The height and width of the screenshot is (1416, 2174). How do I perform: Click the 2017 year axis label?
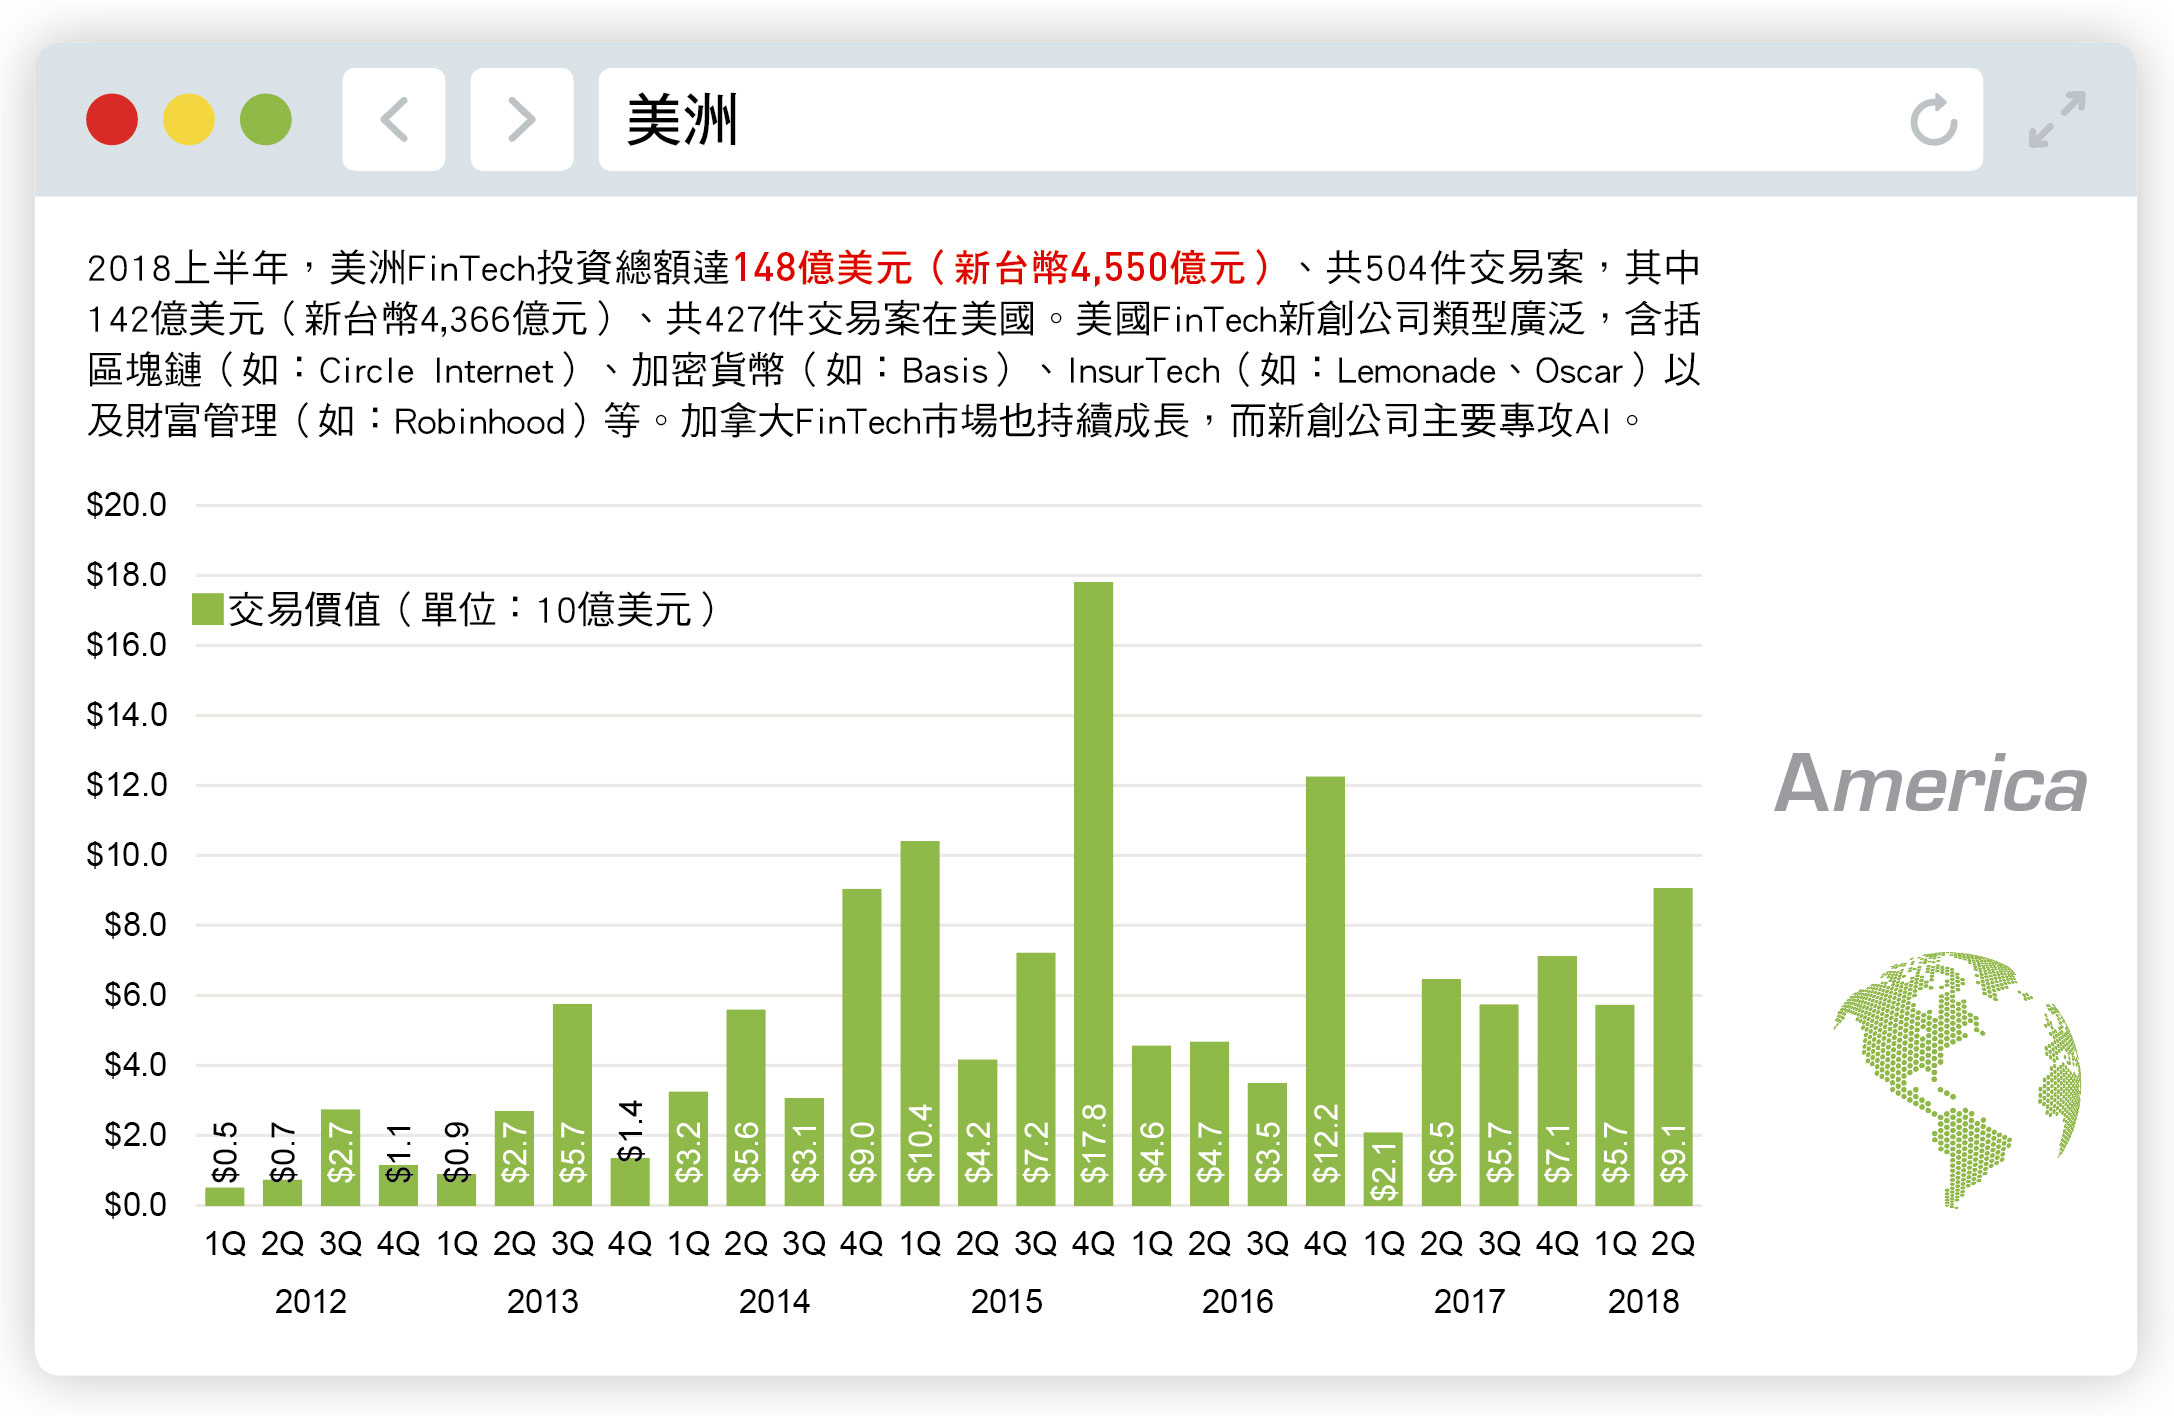pyautogui.click(x=1470, y=1301)
